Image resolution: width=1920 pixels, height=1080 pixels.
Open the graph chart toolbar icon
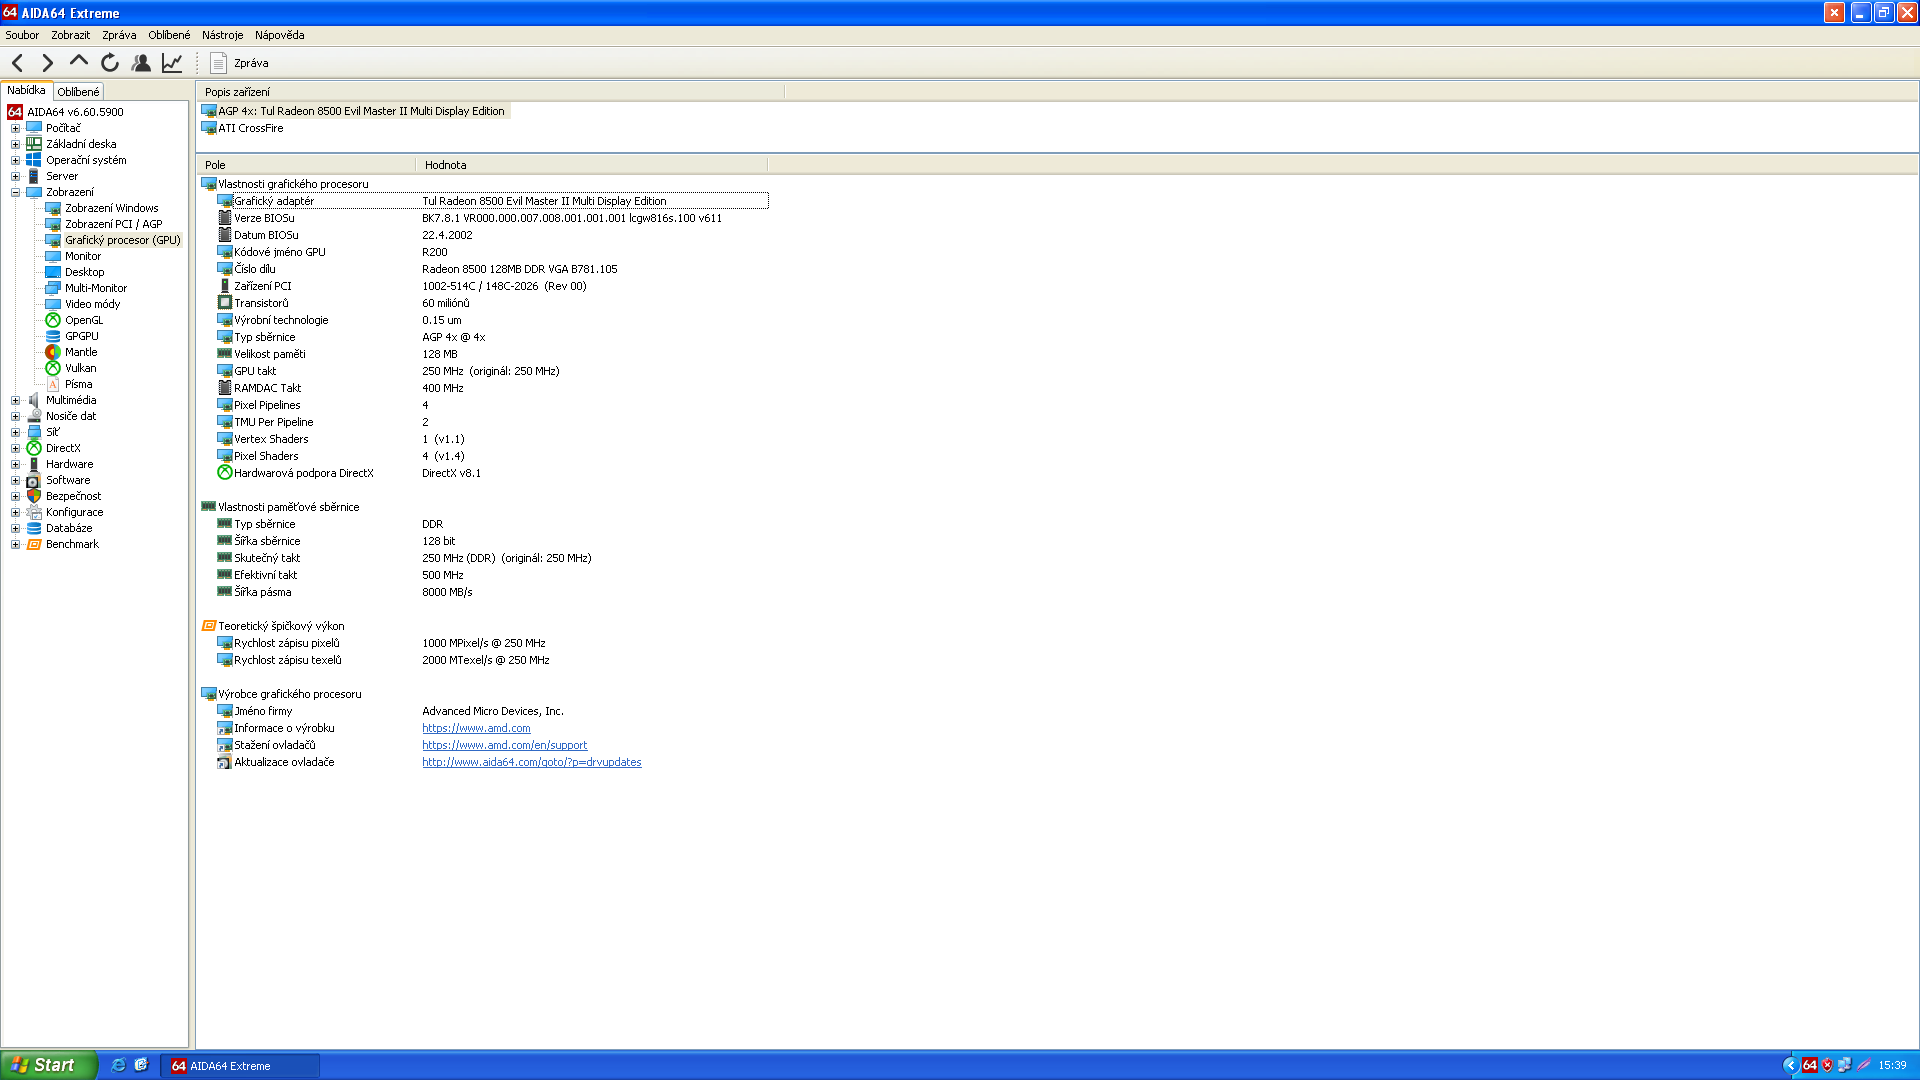point(172,63)
